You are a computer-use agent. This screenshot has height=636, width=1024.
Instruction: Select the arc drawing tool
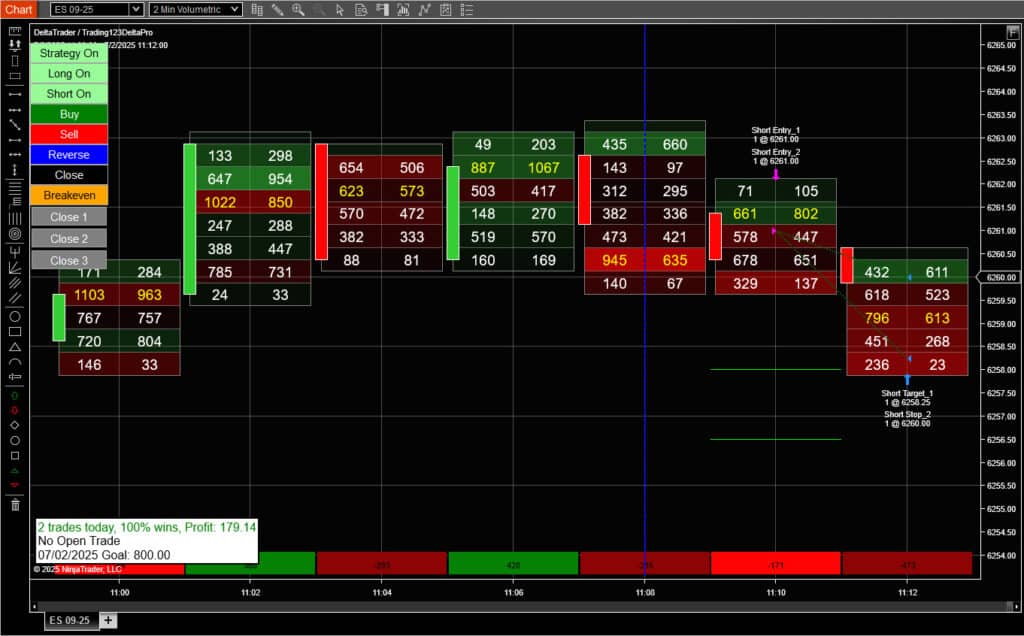[15, 362]
